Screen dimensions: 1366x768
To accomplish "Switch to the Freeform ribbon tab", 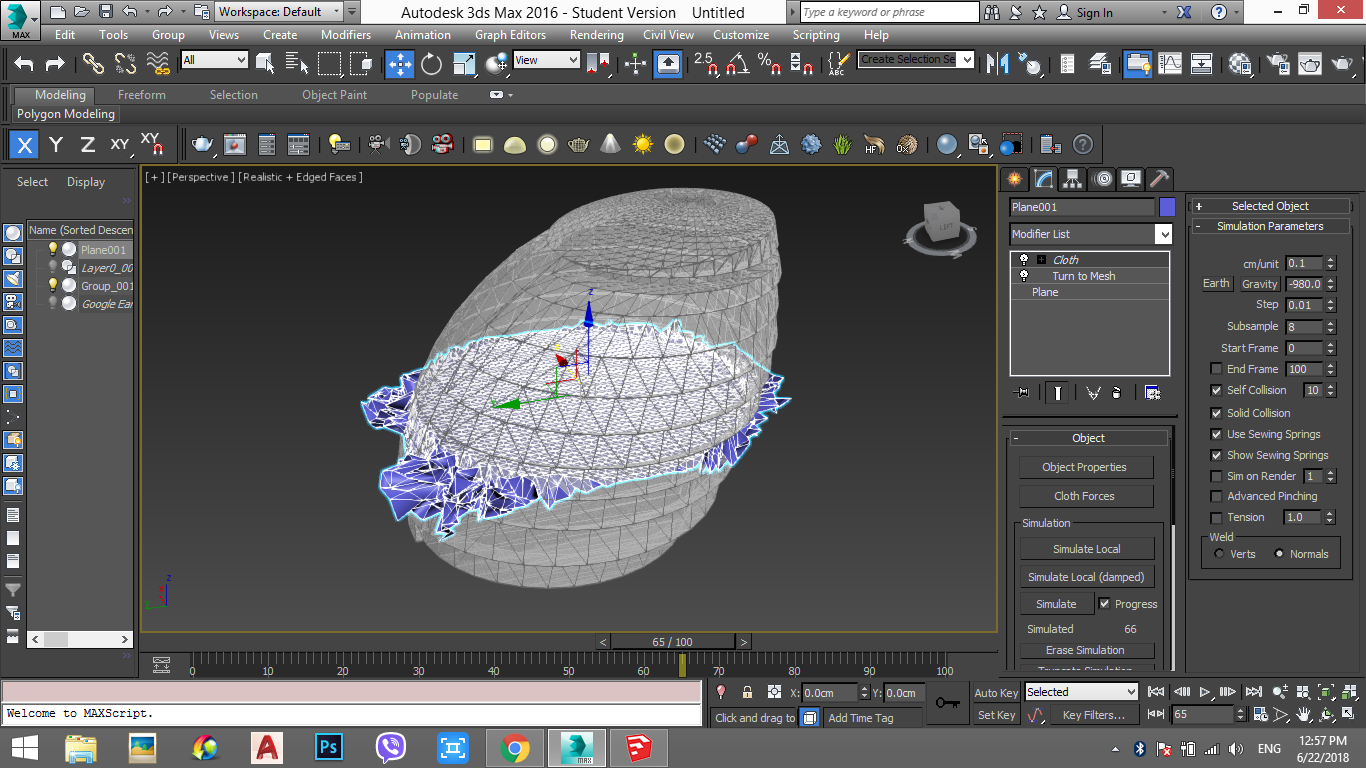I will pos(142,95).
